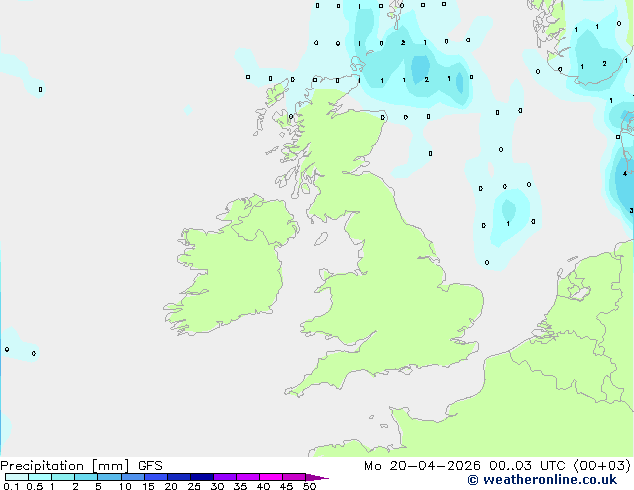Select the 45–50 mm legend swatch

tap(294, 477)
